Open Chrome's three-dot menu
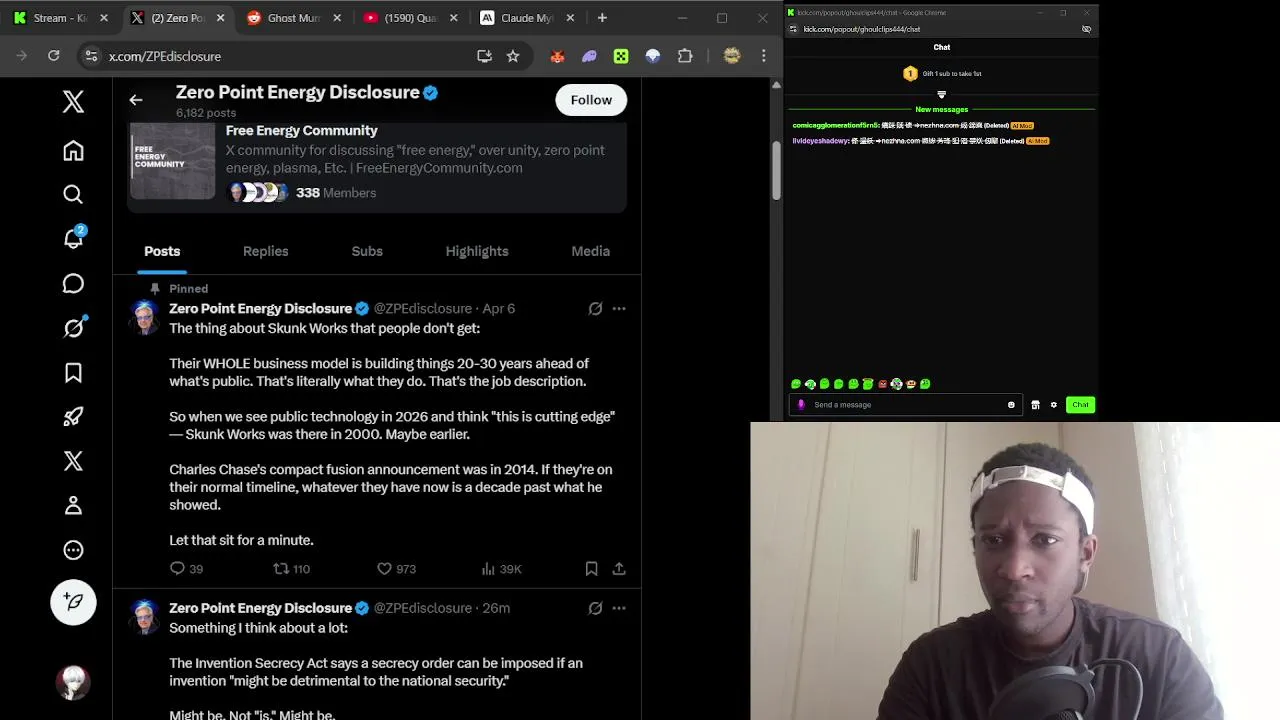1280x720 pixels. coord(764,56)
